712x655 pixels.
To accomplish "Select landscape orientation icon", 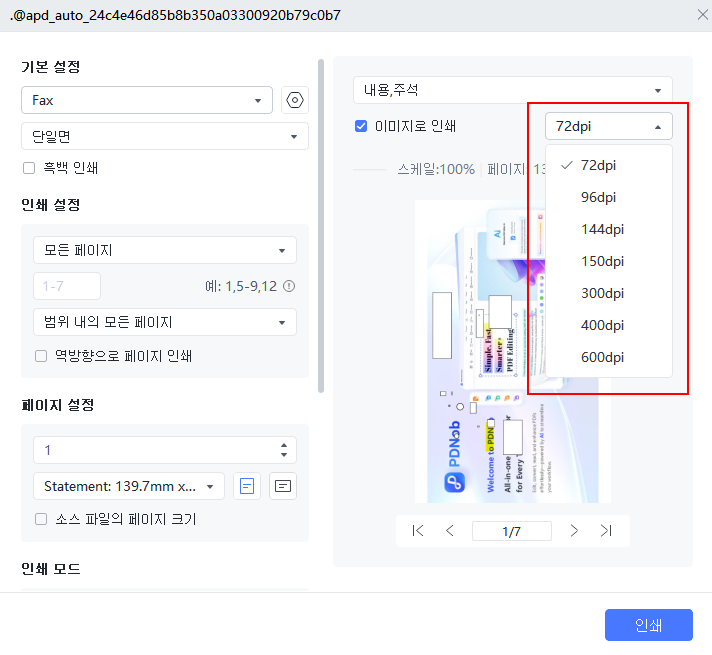I will click(282, 486).
